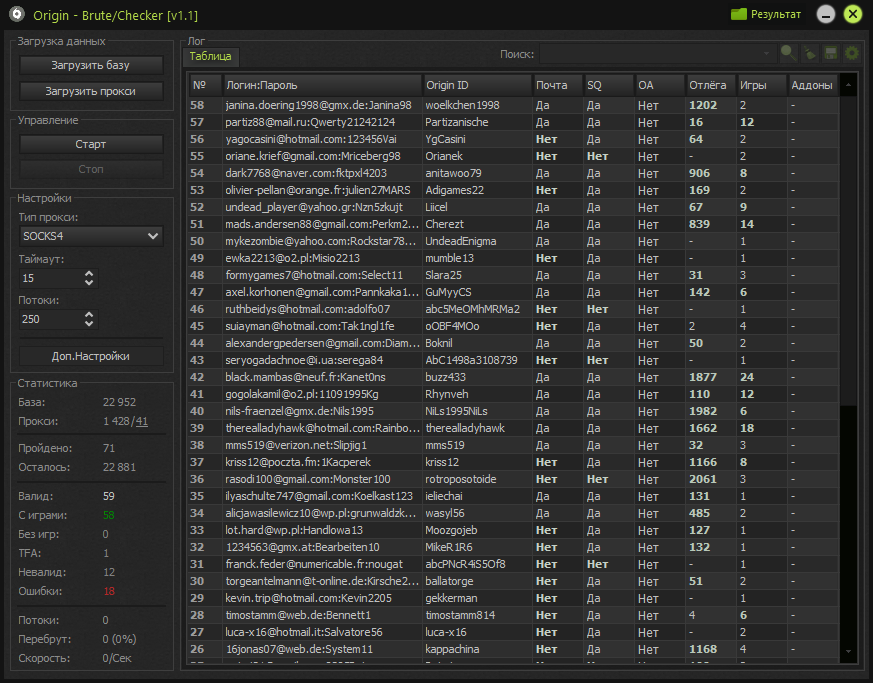Viewport: 873px width, 683px height.
Task: Increase Таймаут with the up arrow
Action: [89, 273]
